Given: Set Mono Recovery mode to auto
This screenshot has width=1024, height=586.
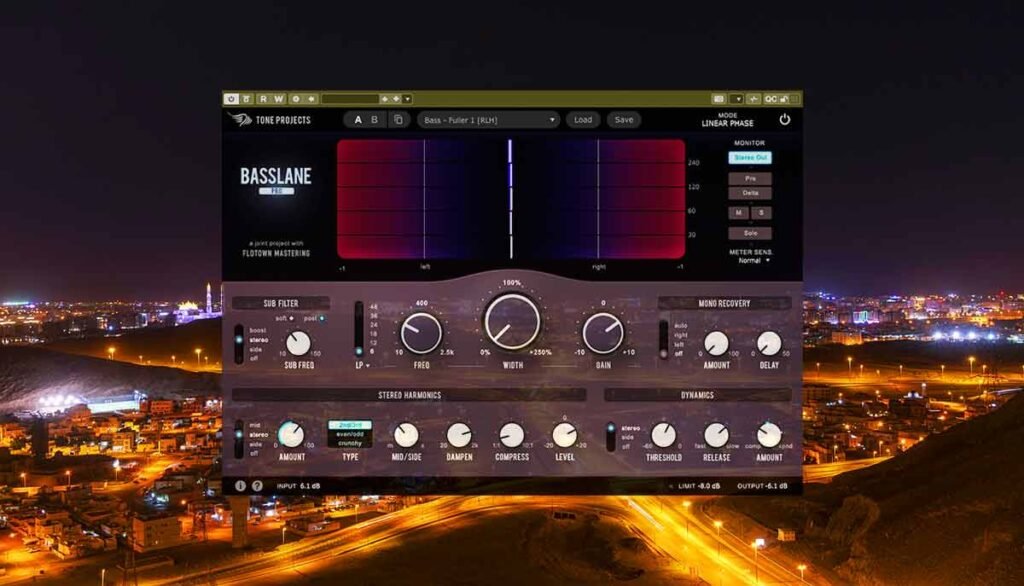Looking at the screenshot, I should [680, 325].
